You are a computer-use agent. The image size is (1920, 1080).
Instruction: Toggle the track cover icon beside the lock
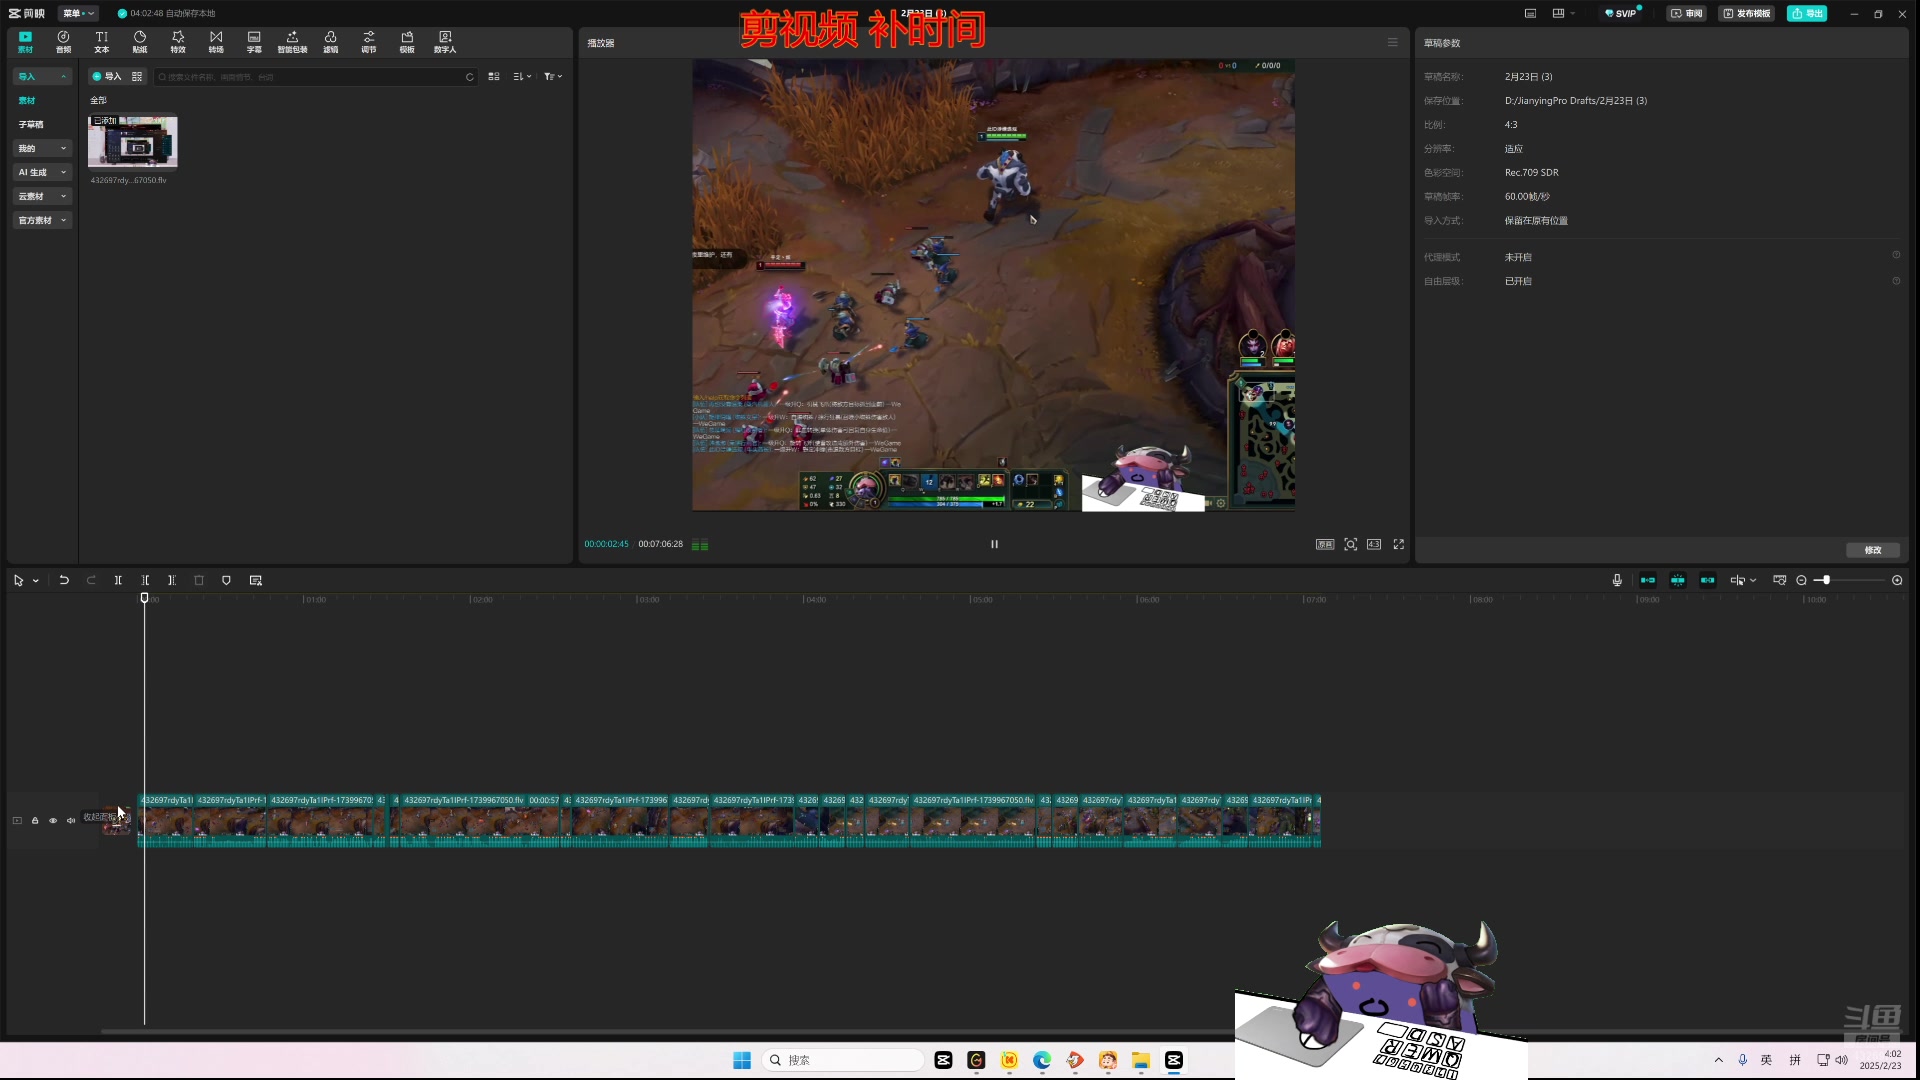coord(17,820)
